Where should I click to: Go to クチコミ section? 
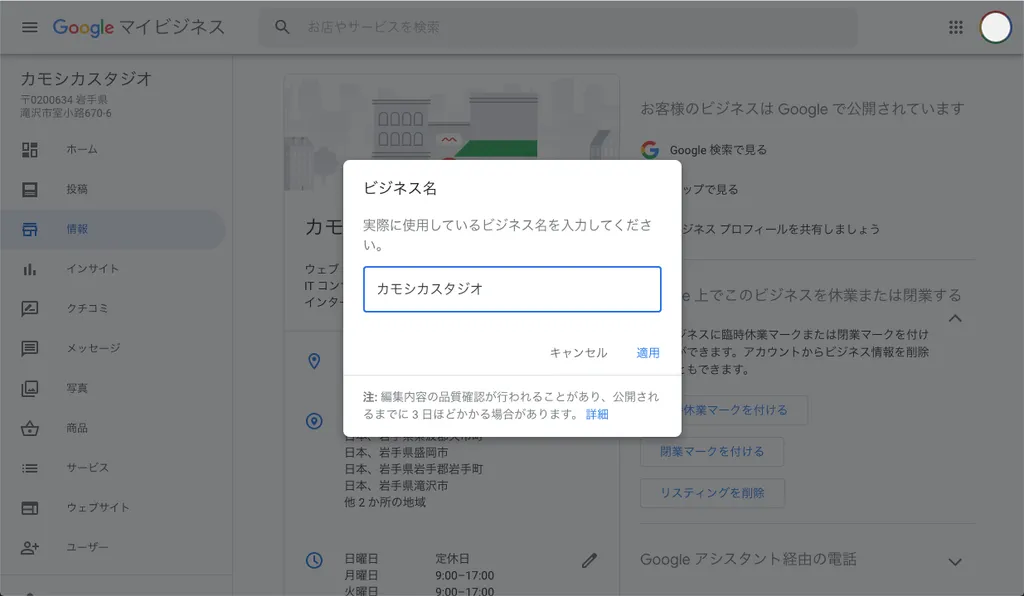pyautogui.click(x=112, y=308)
